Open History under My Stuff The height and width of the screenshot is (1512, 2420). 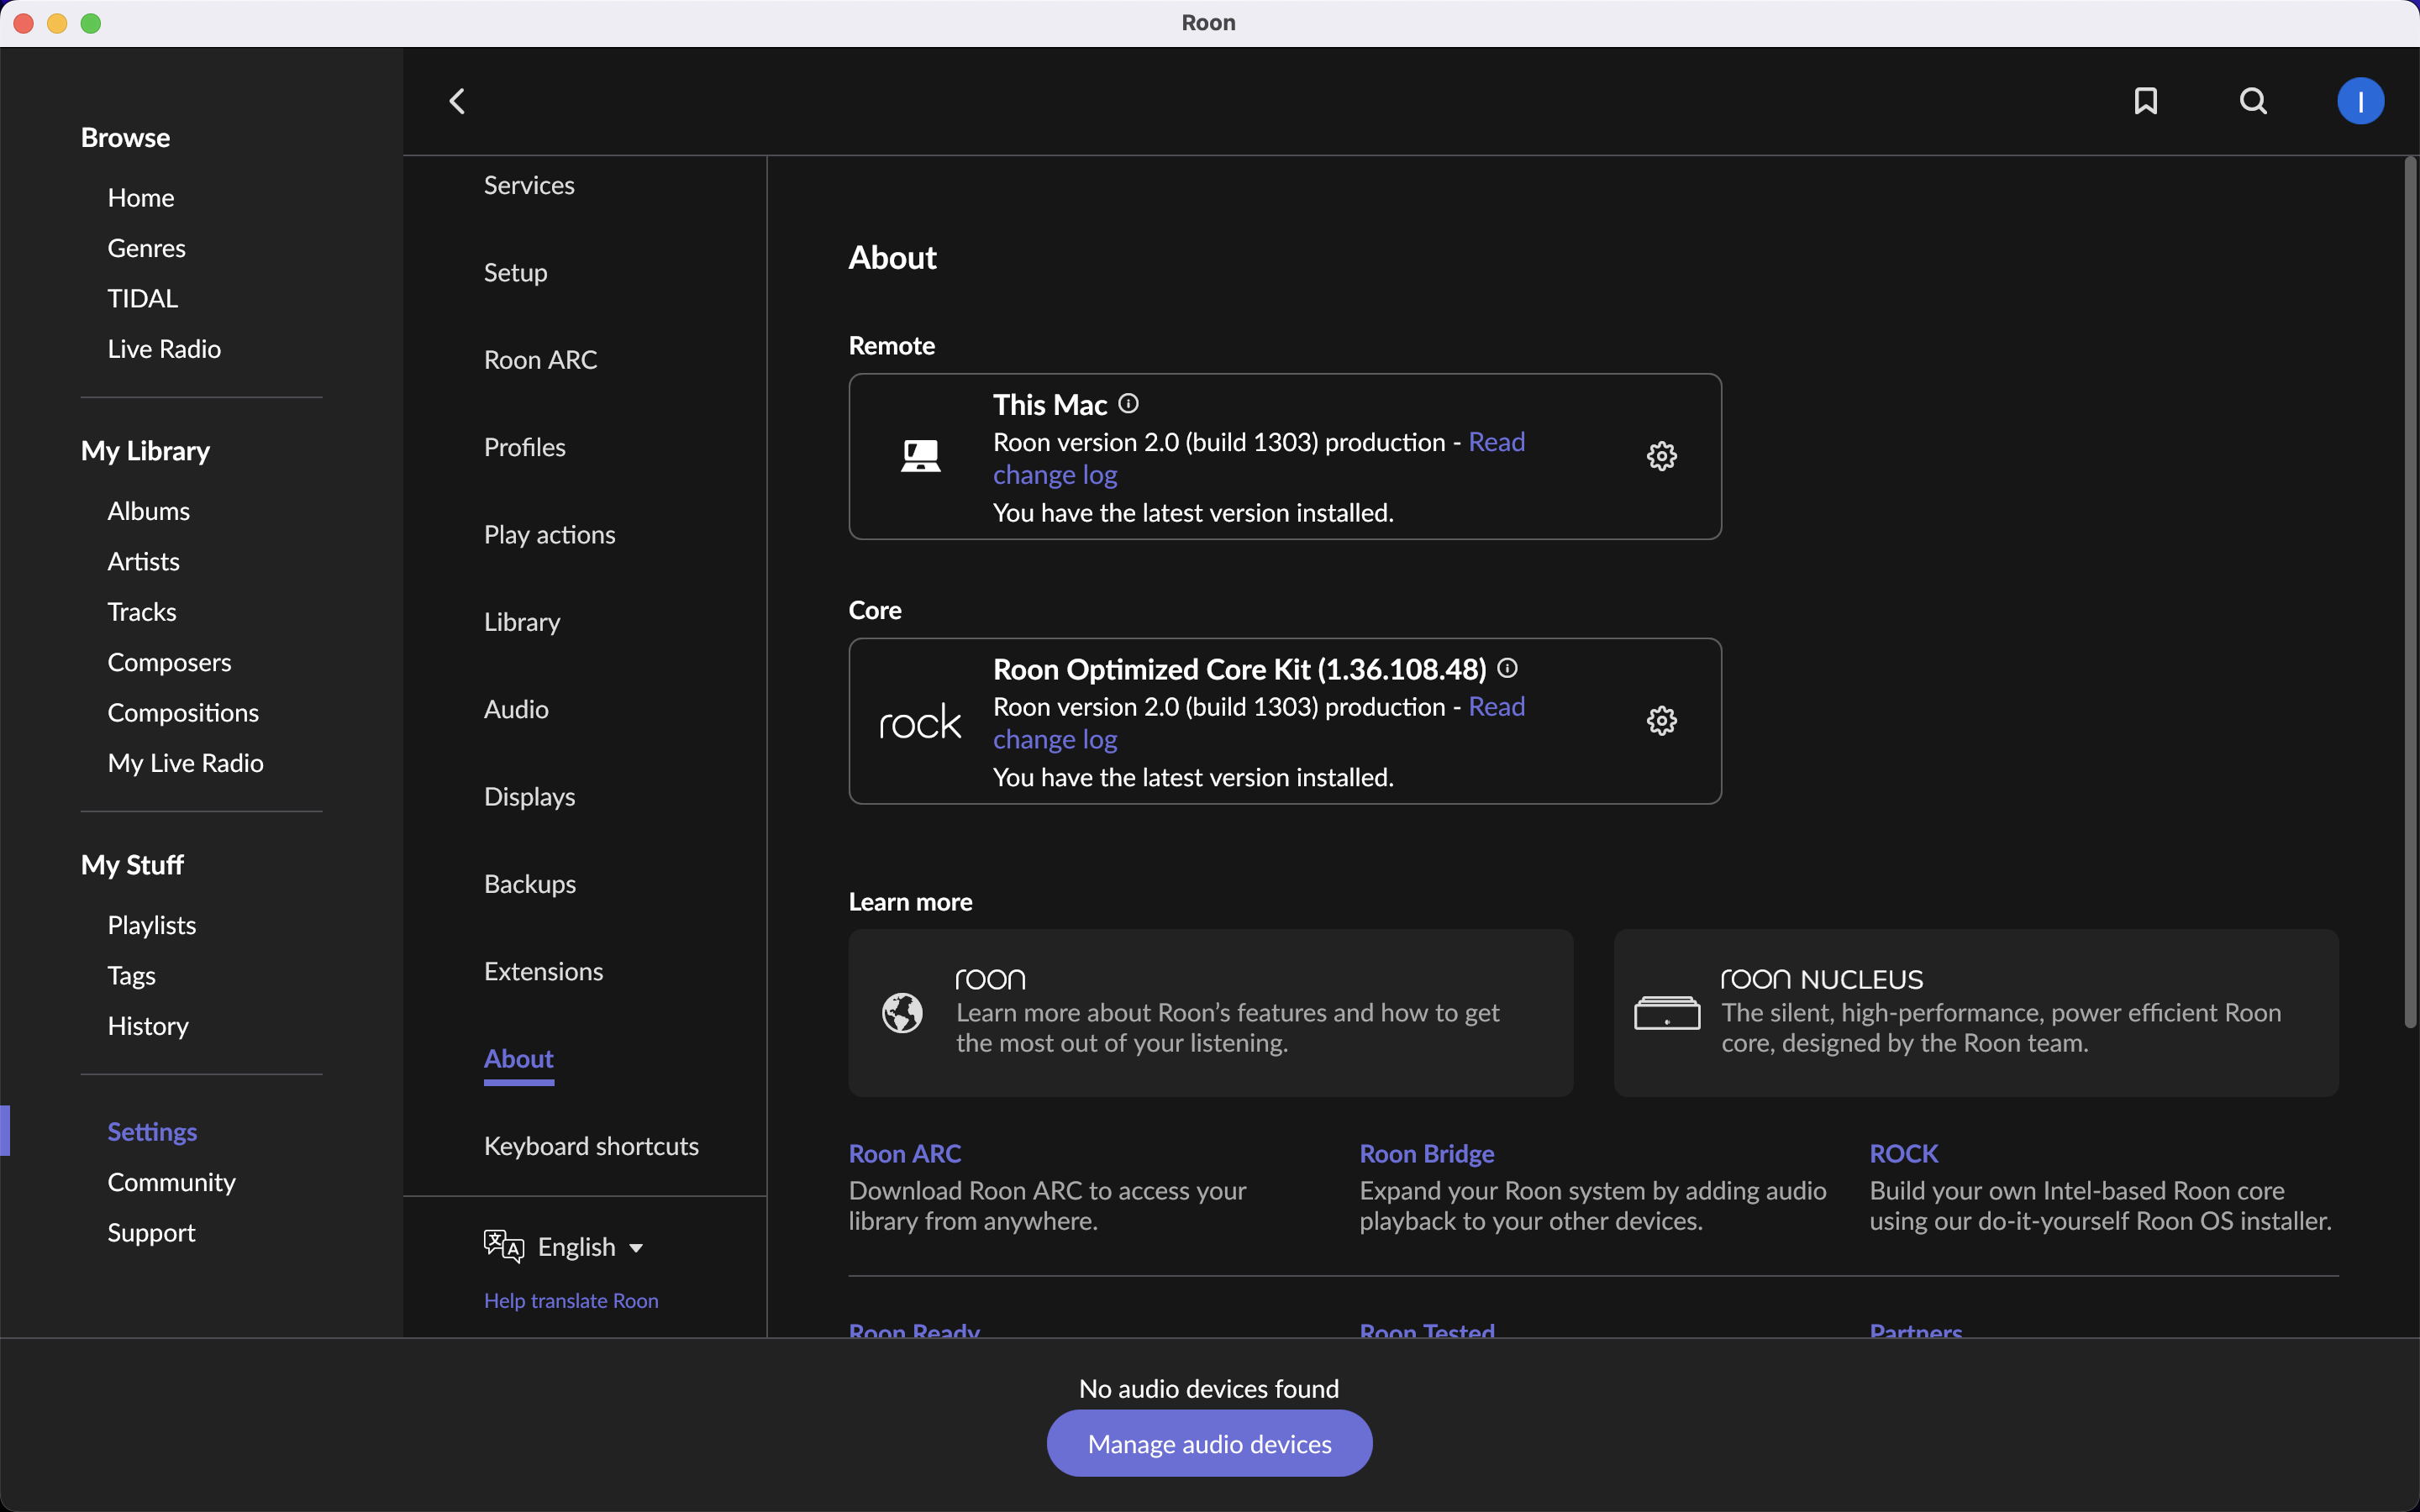point(148,1026)
